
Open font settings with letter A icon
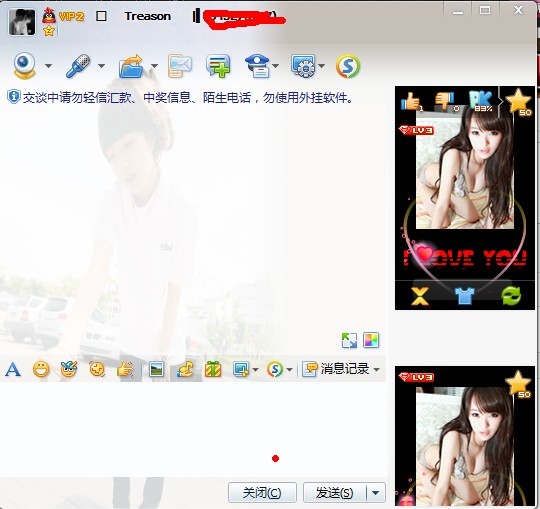[x=13, y=370]
